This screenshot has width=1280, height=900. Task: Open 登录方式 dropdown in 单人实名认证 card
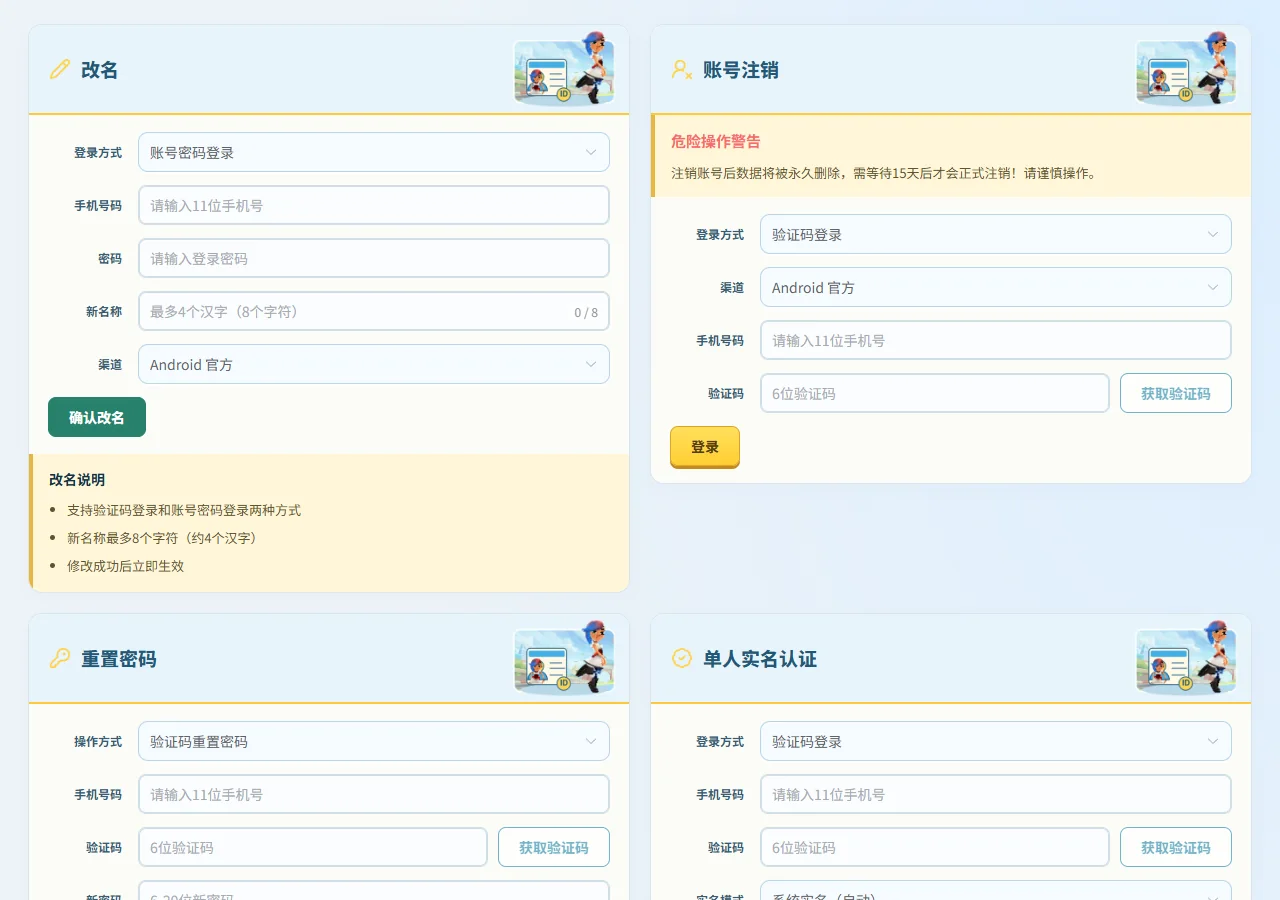(x=996, y=741)
